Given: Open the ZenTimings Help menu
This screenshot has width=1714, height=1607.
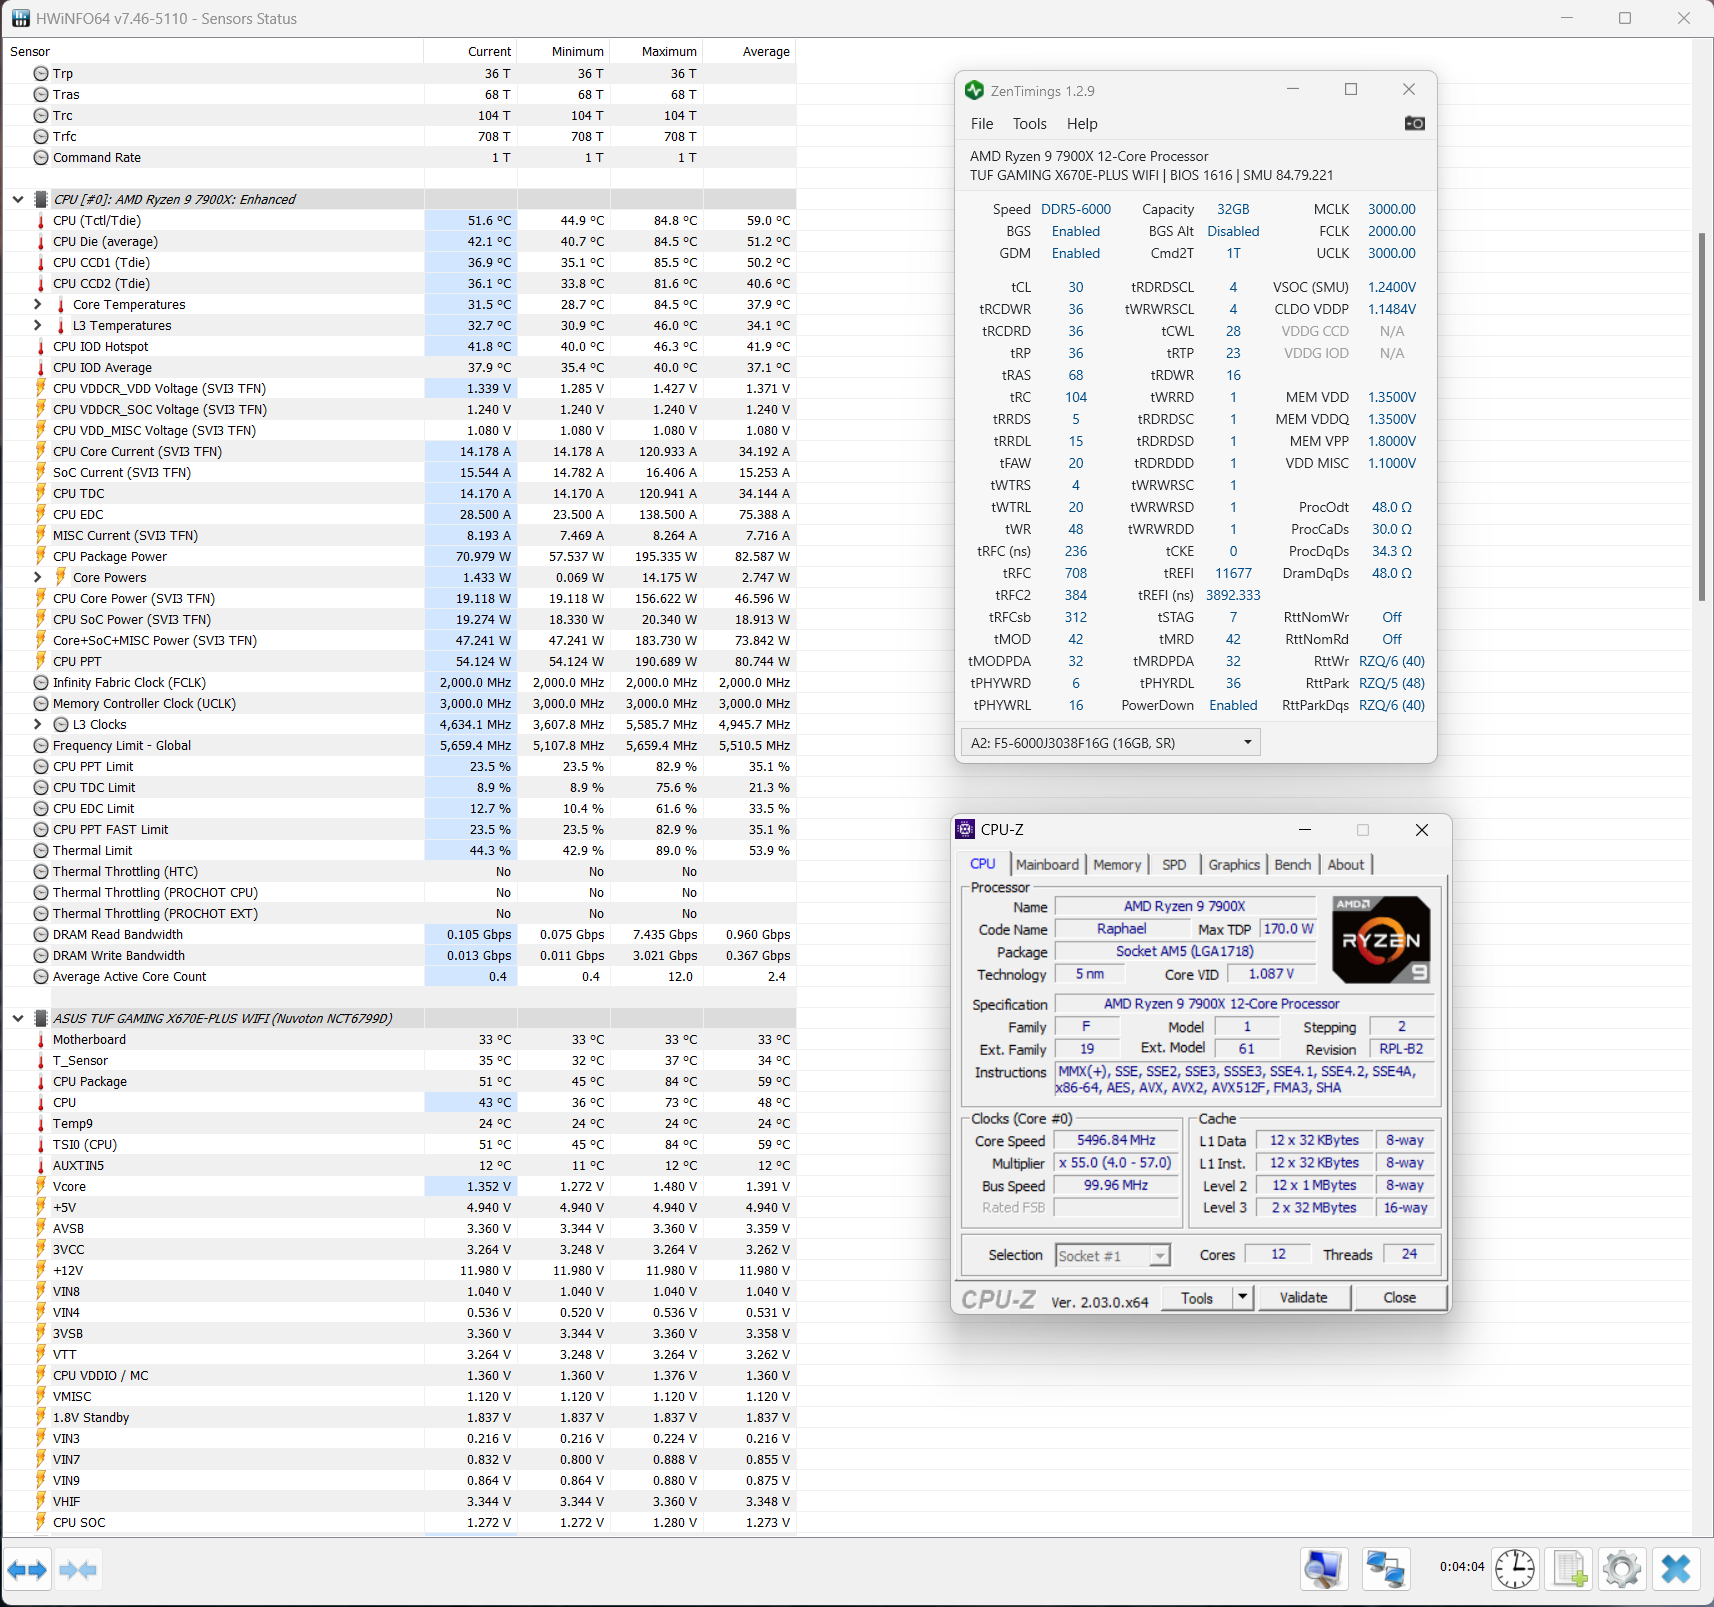Looking at the screenshot, I should coord(1082,124).
